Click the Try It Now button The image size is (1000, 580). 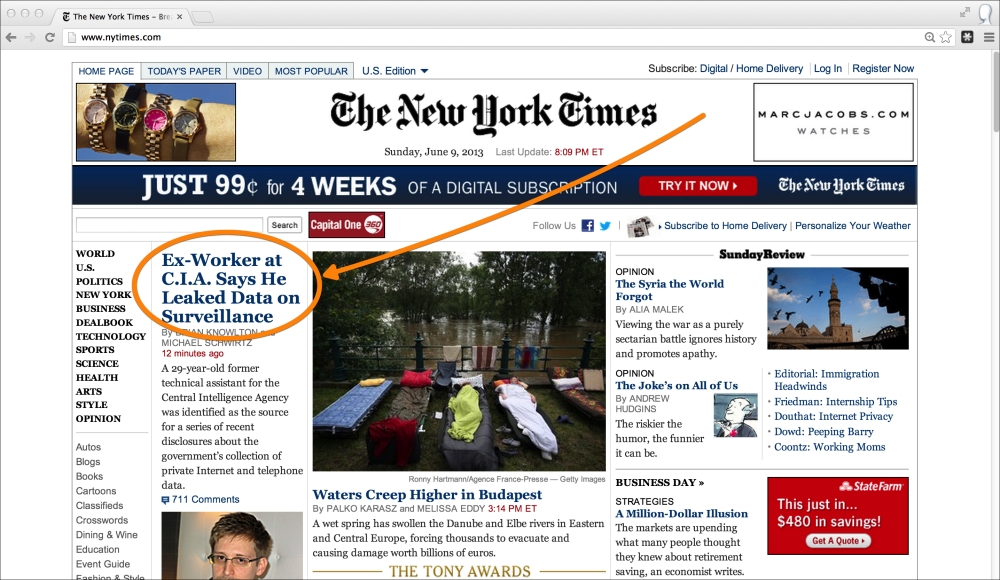tap(698, 186)
